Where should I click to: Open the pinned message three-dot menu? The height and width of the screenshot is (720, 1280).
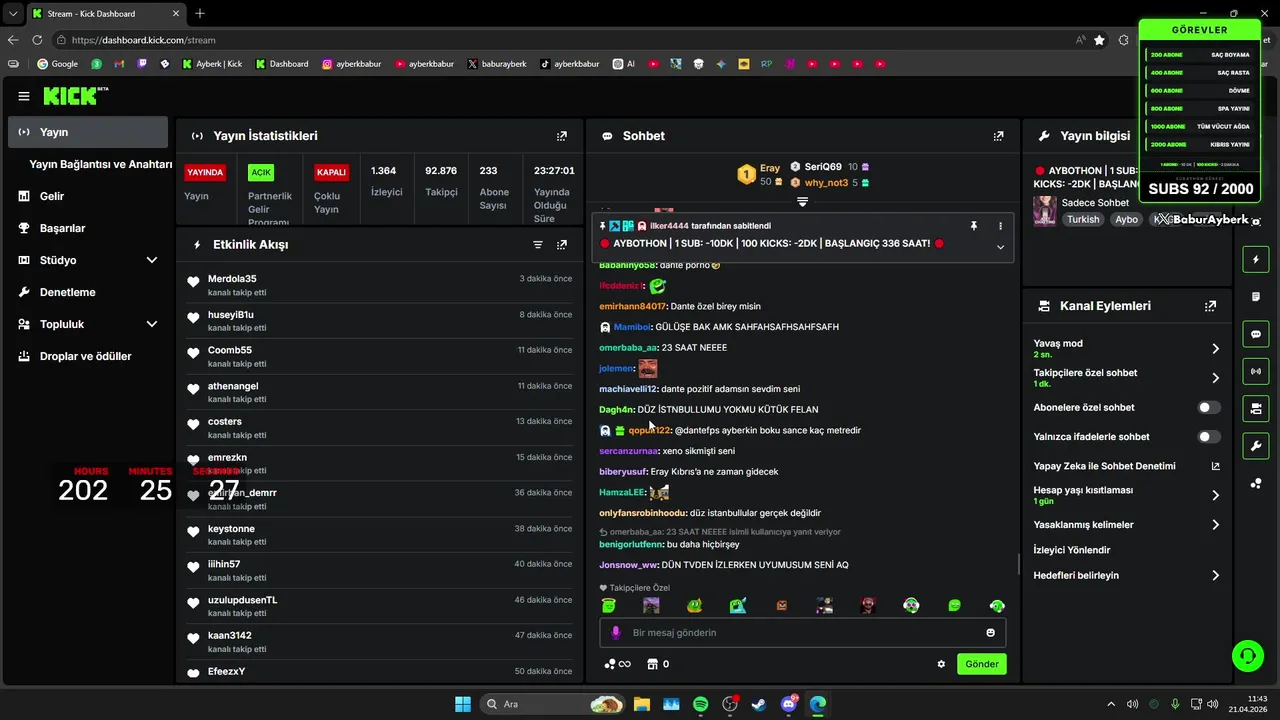tap(1000, 226)
